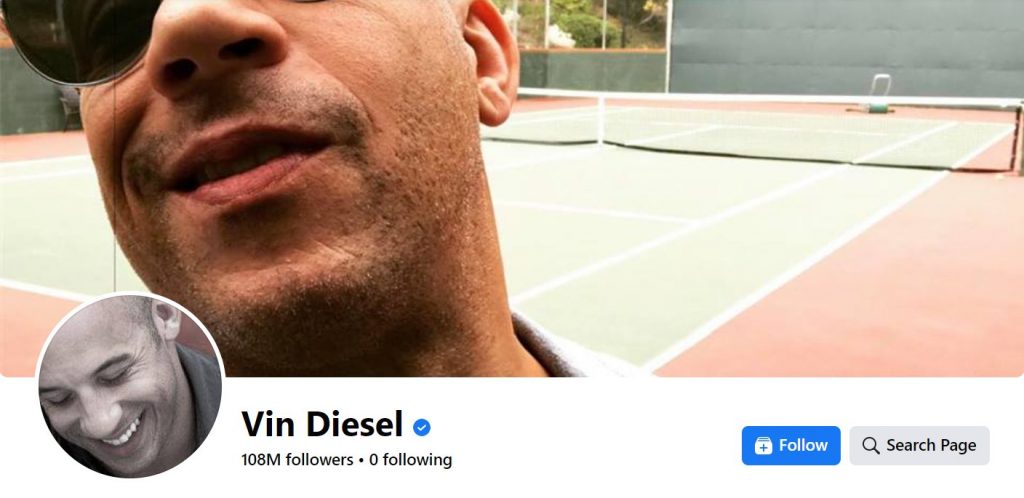
Task: Click the Vin Diesel page name
Action: [321, 424]
